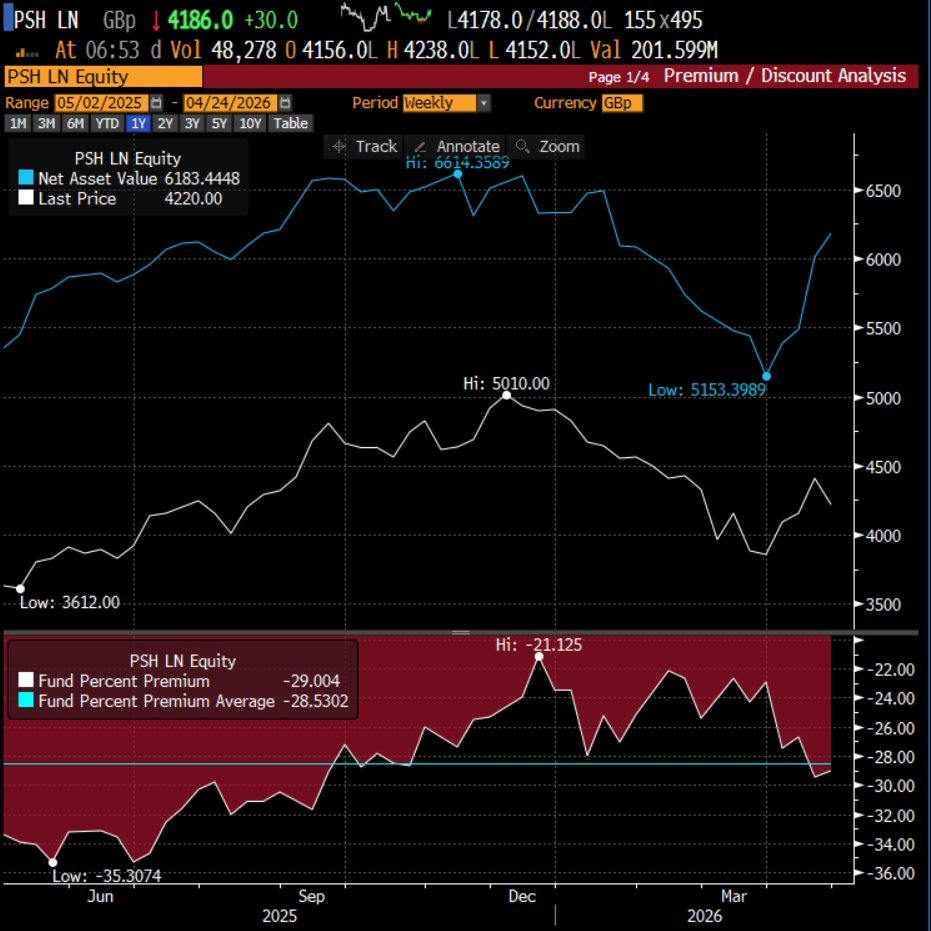Click the Dec x-axis label
The image size is (931, 931).
tap(522, 896)
